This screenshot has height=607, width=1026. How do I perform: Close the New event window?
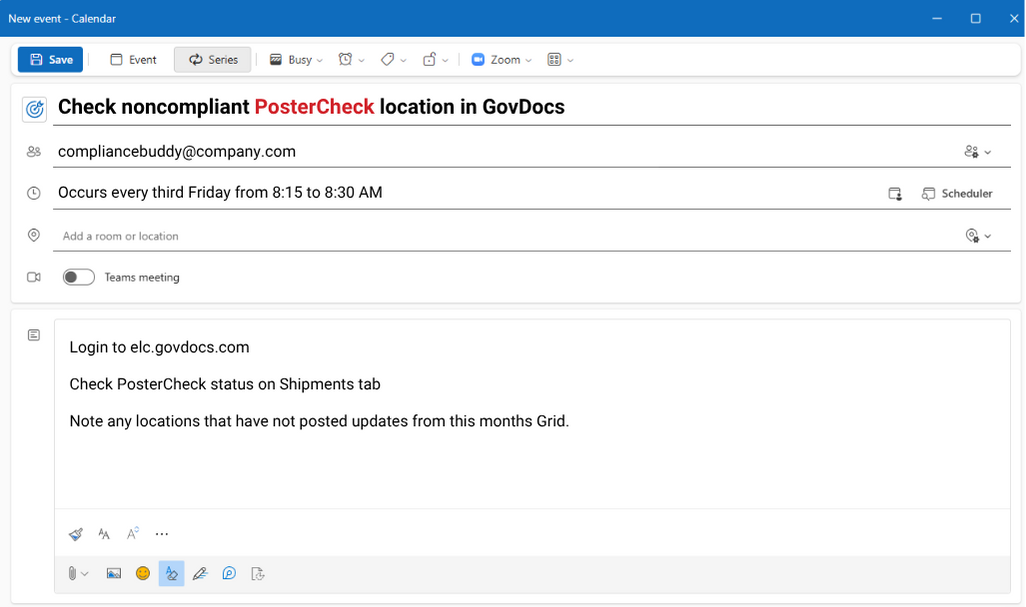1014,18
